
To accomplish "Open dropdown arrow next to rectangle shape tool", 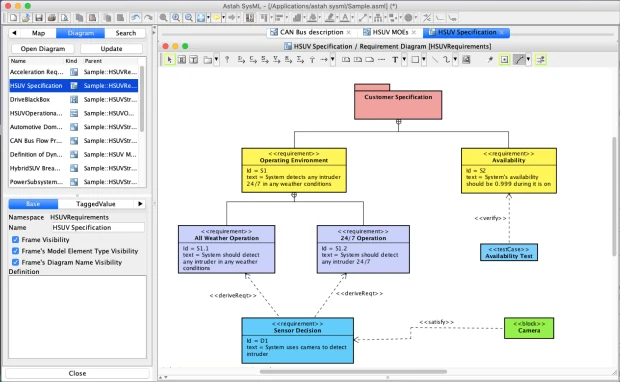I will click(x=423, y=60).
